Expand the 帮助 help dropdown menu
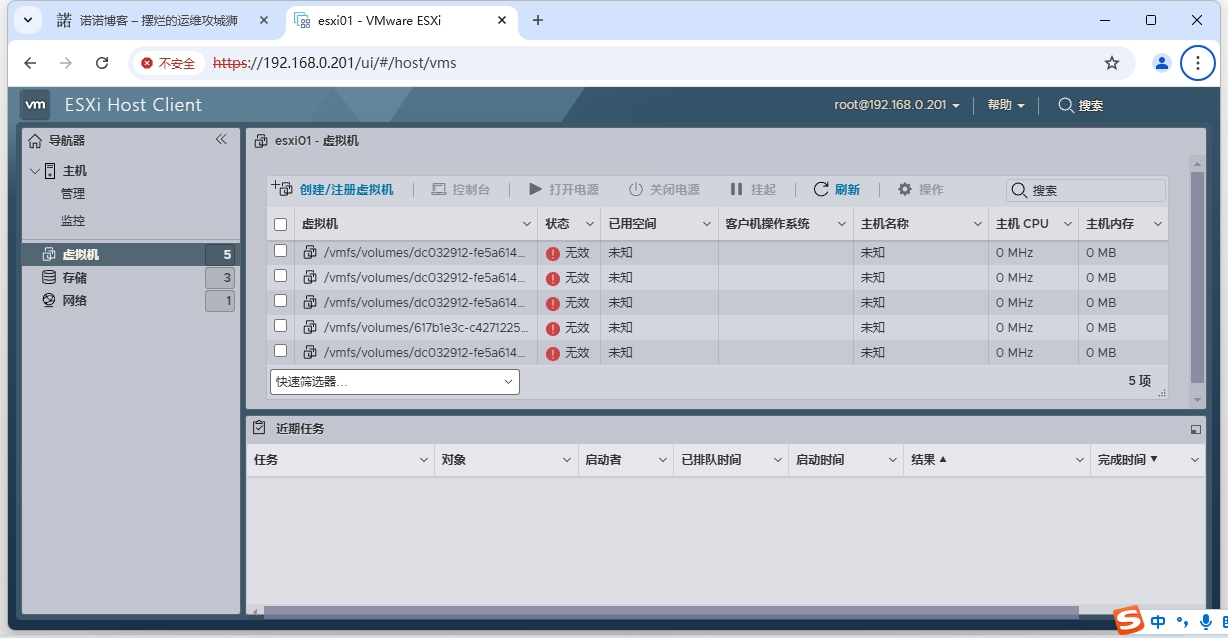Screen dimensions: 1228x638 tap(1005, 105)
